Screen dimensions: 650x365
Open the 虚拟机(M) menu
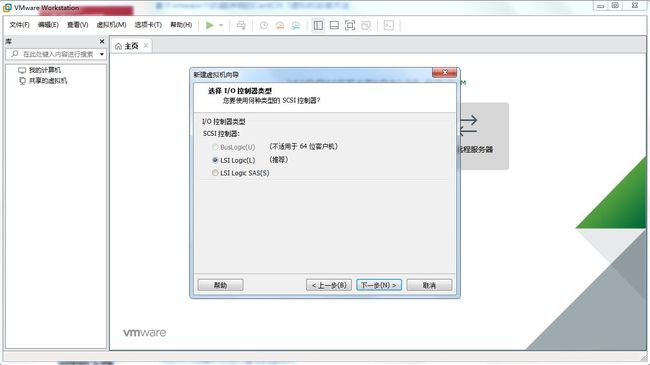(111, 25)
